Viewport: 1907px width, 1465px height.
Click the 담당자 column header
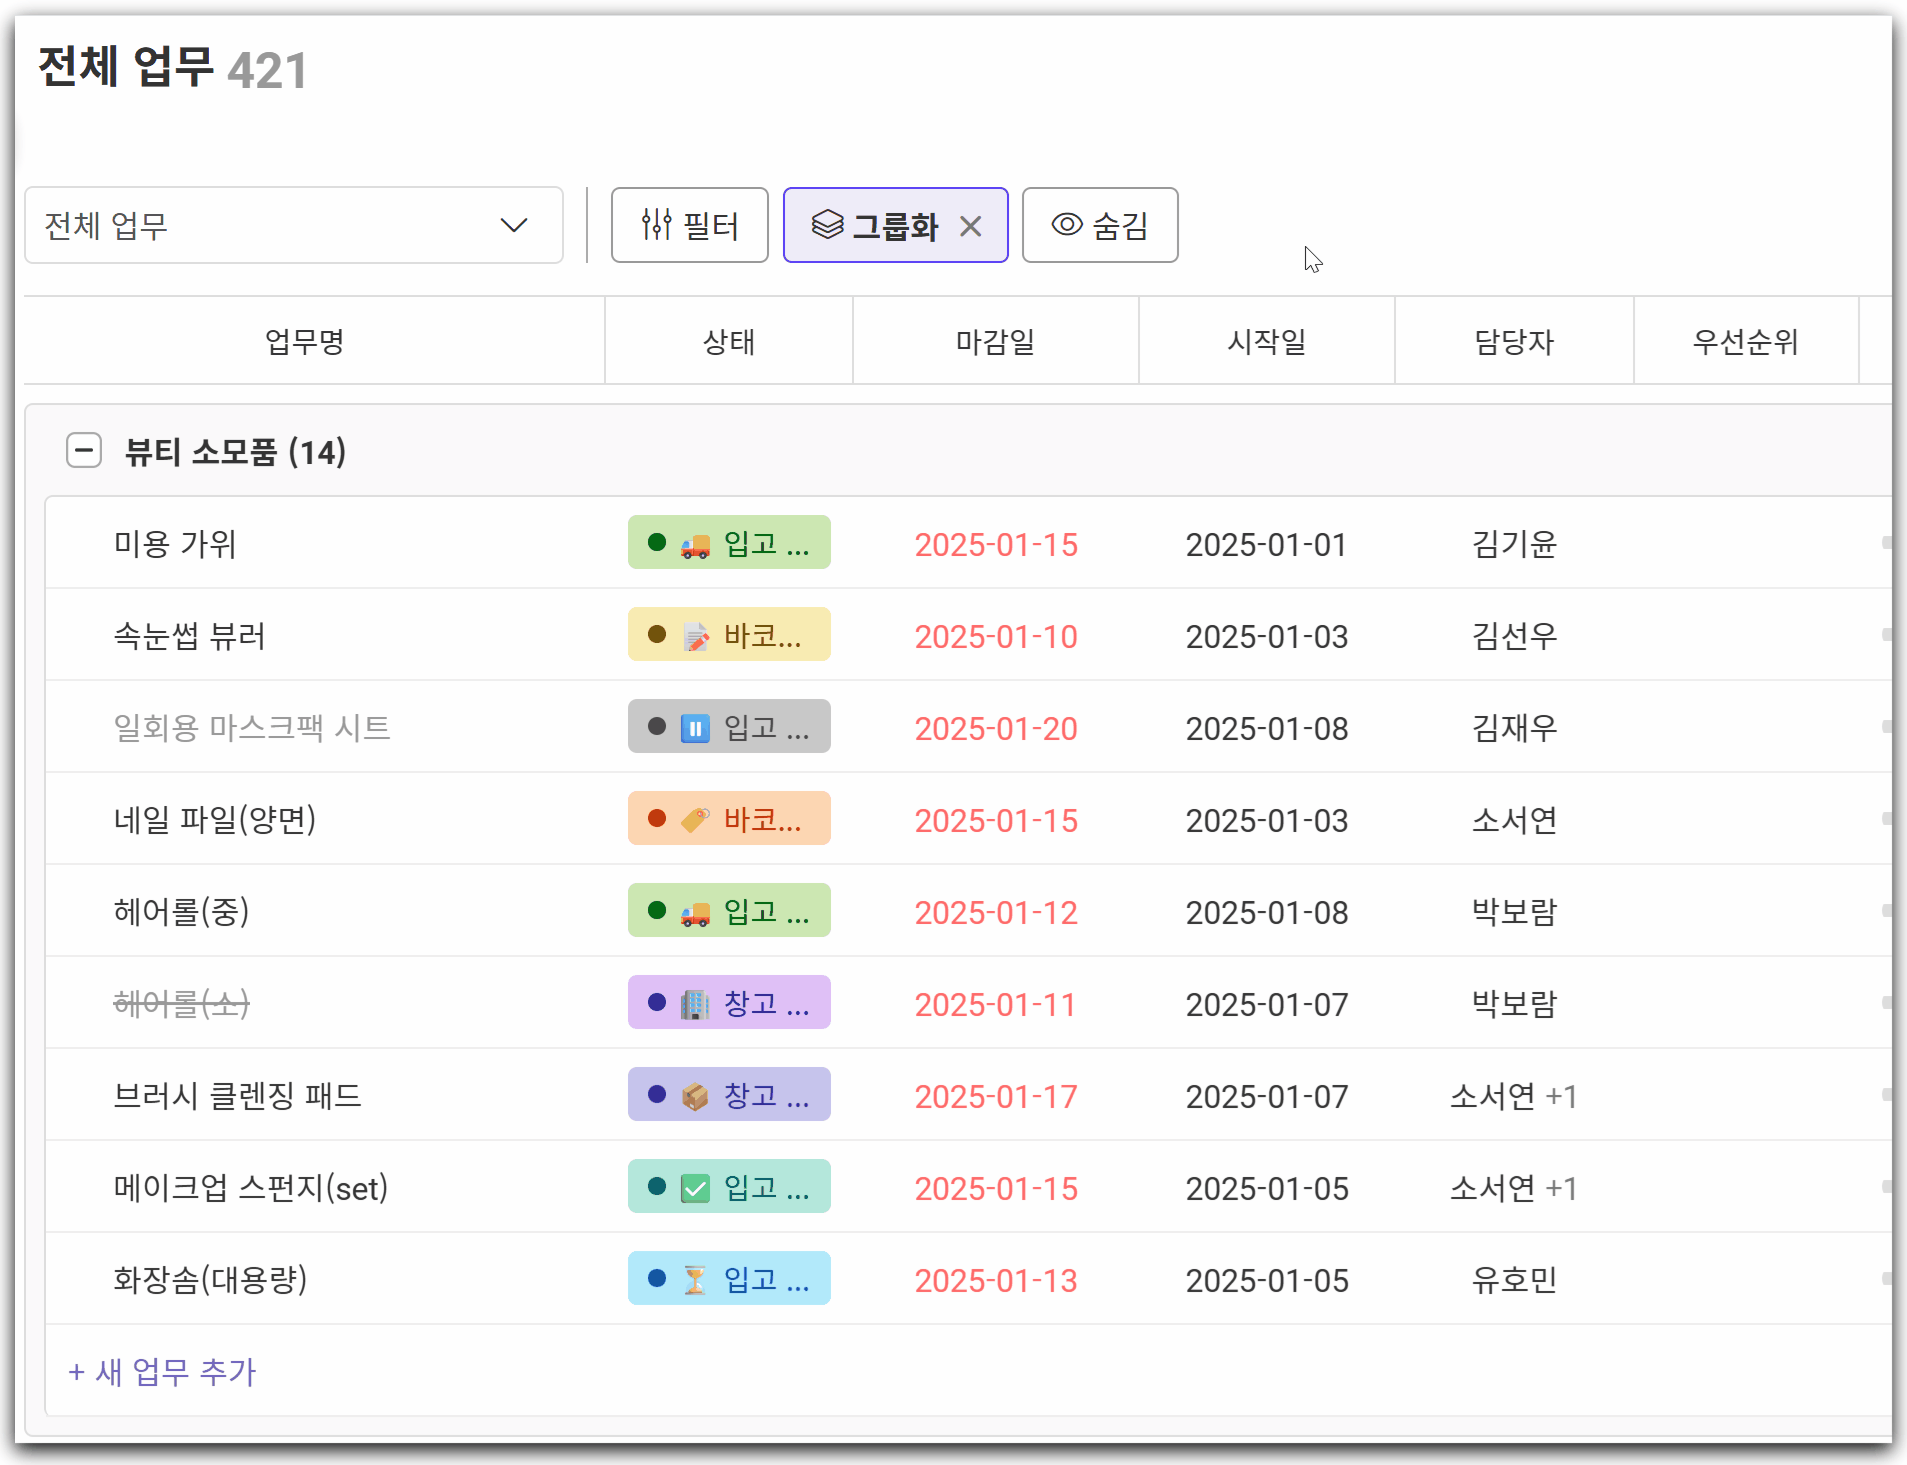coord(1513,342)
